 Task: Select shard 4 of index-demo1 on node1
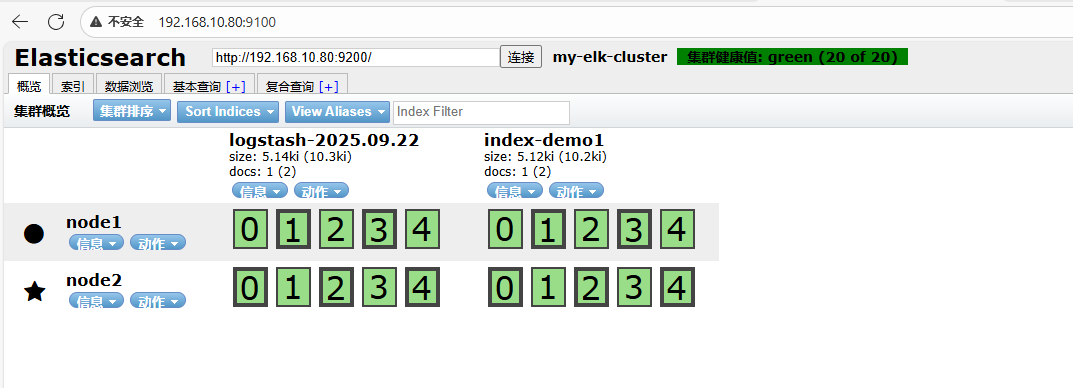pos(677,229)
